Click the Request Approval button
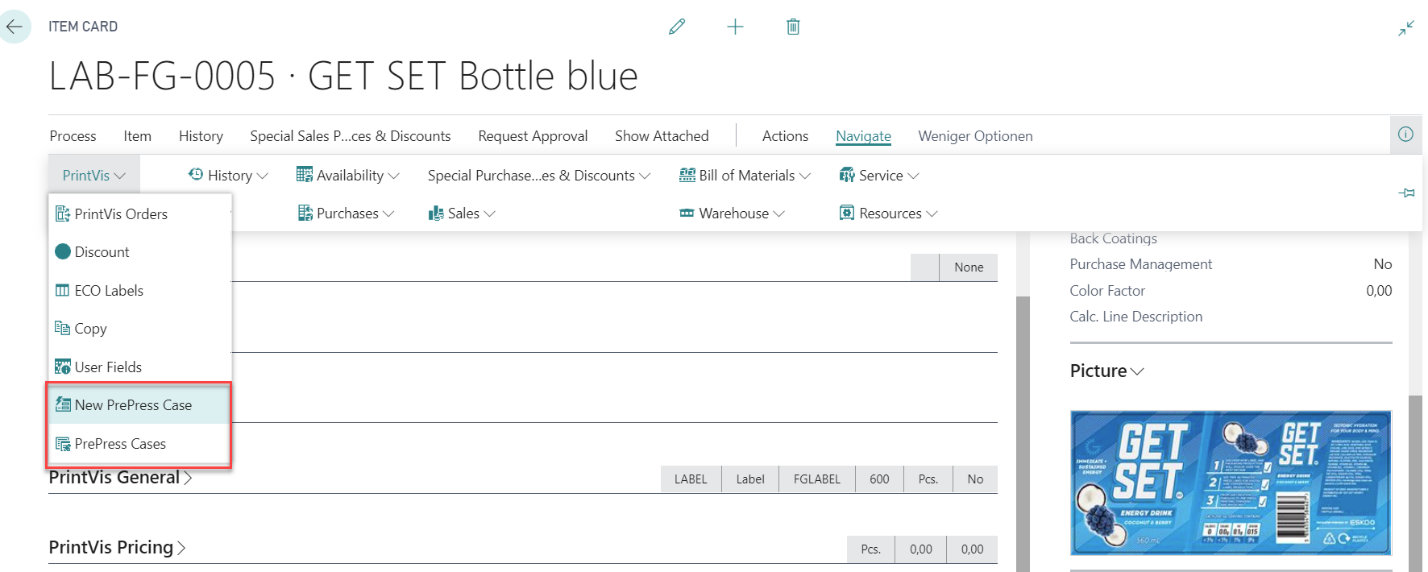Screen dimensions: 1428x572 [532, 136]
